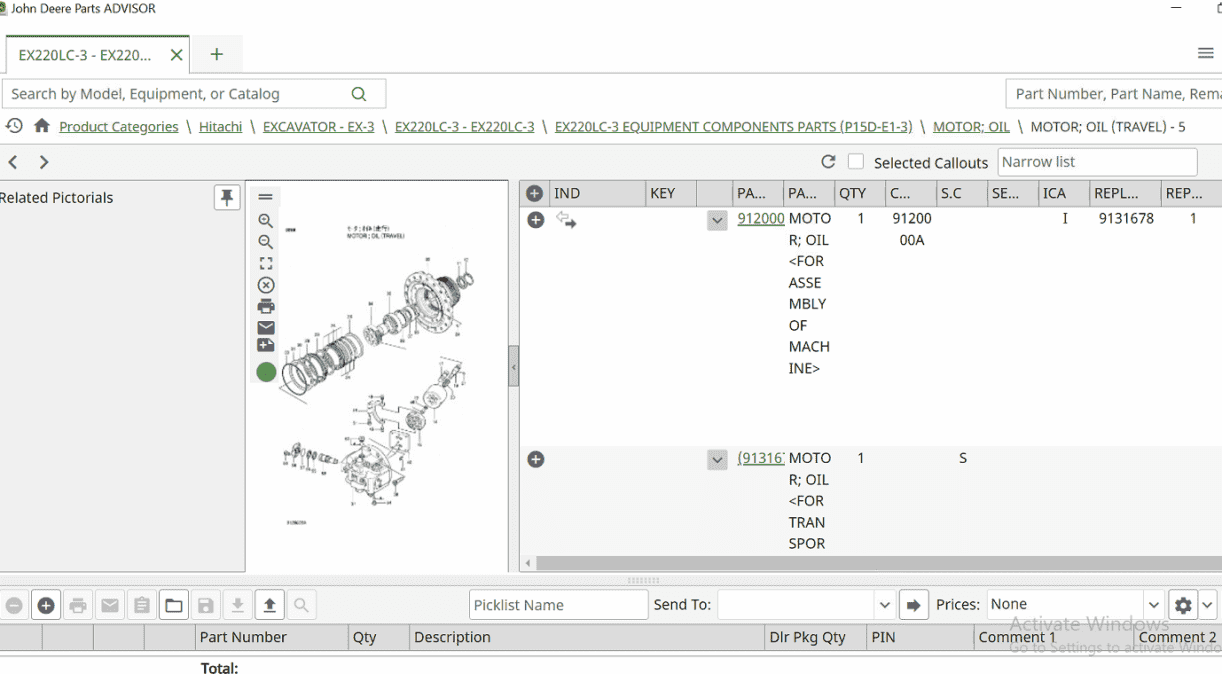Click the replacement arrows icon in first row
Viewport: 1222px width, 674px height.
pos(566,220)
